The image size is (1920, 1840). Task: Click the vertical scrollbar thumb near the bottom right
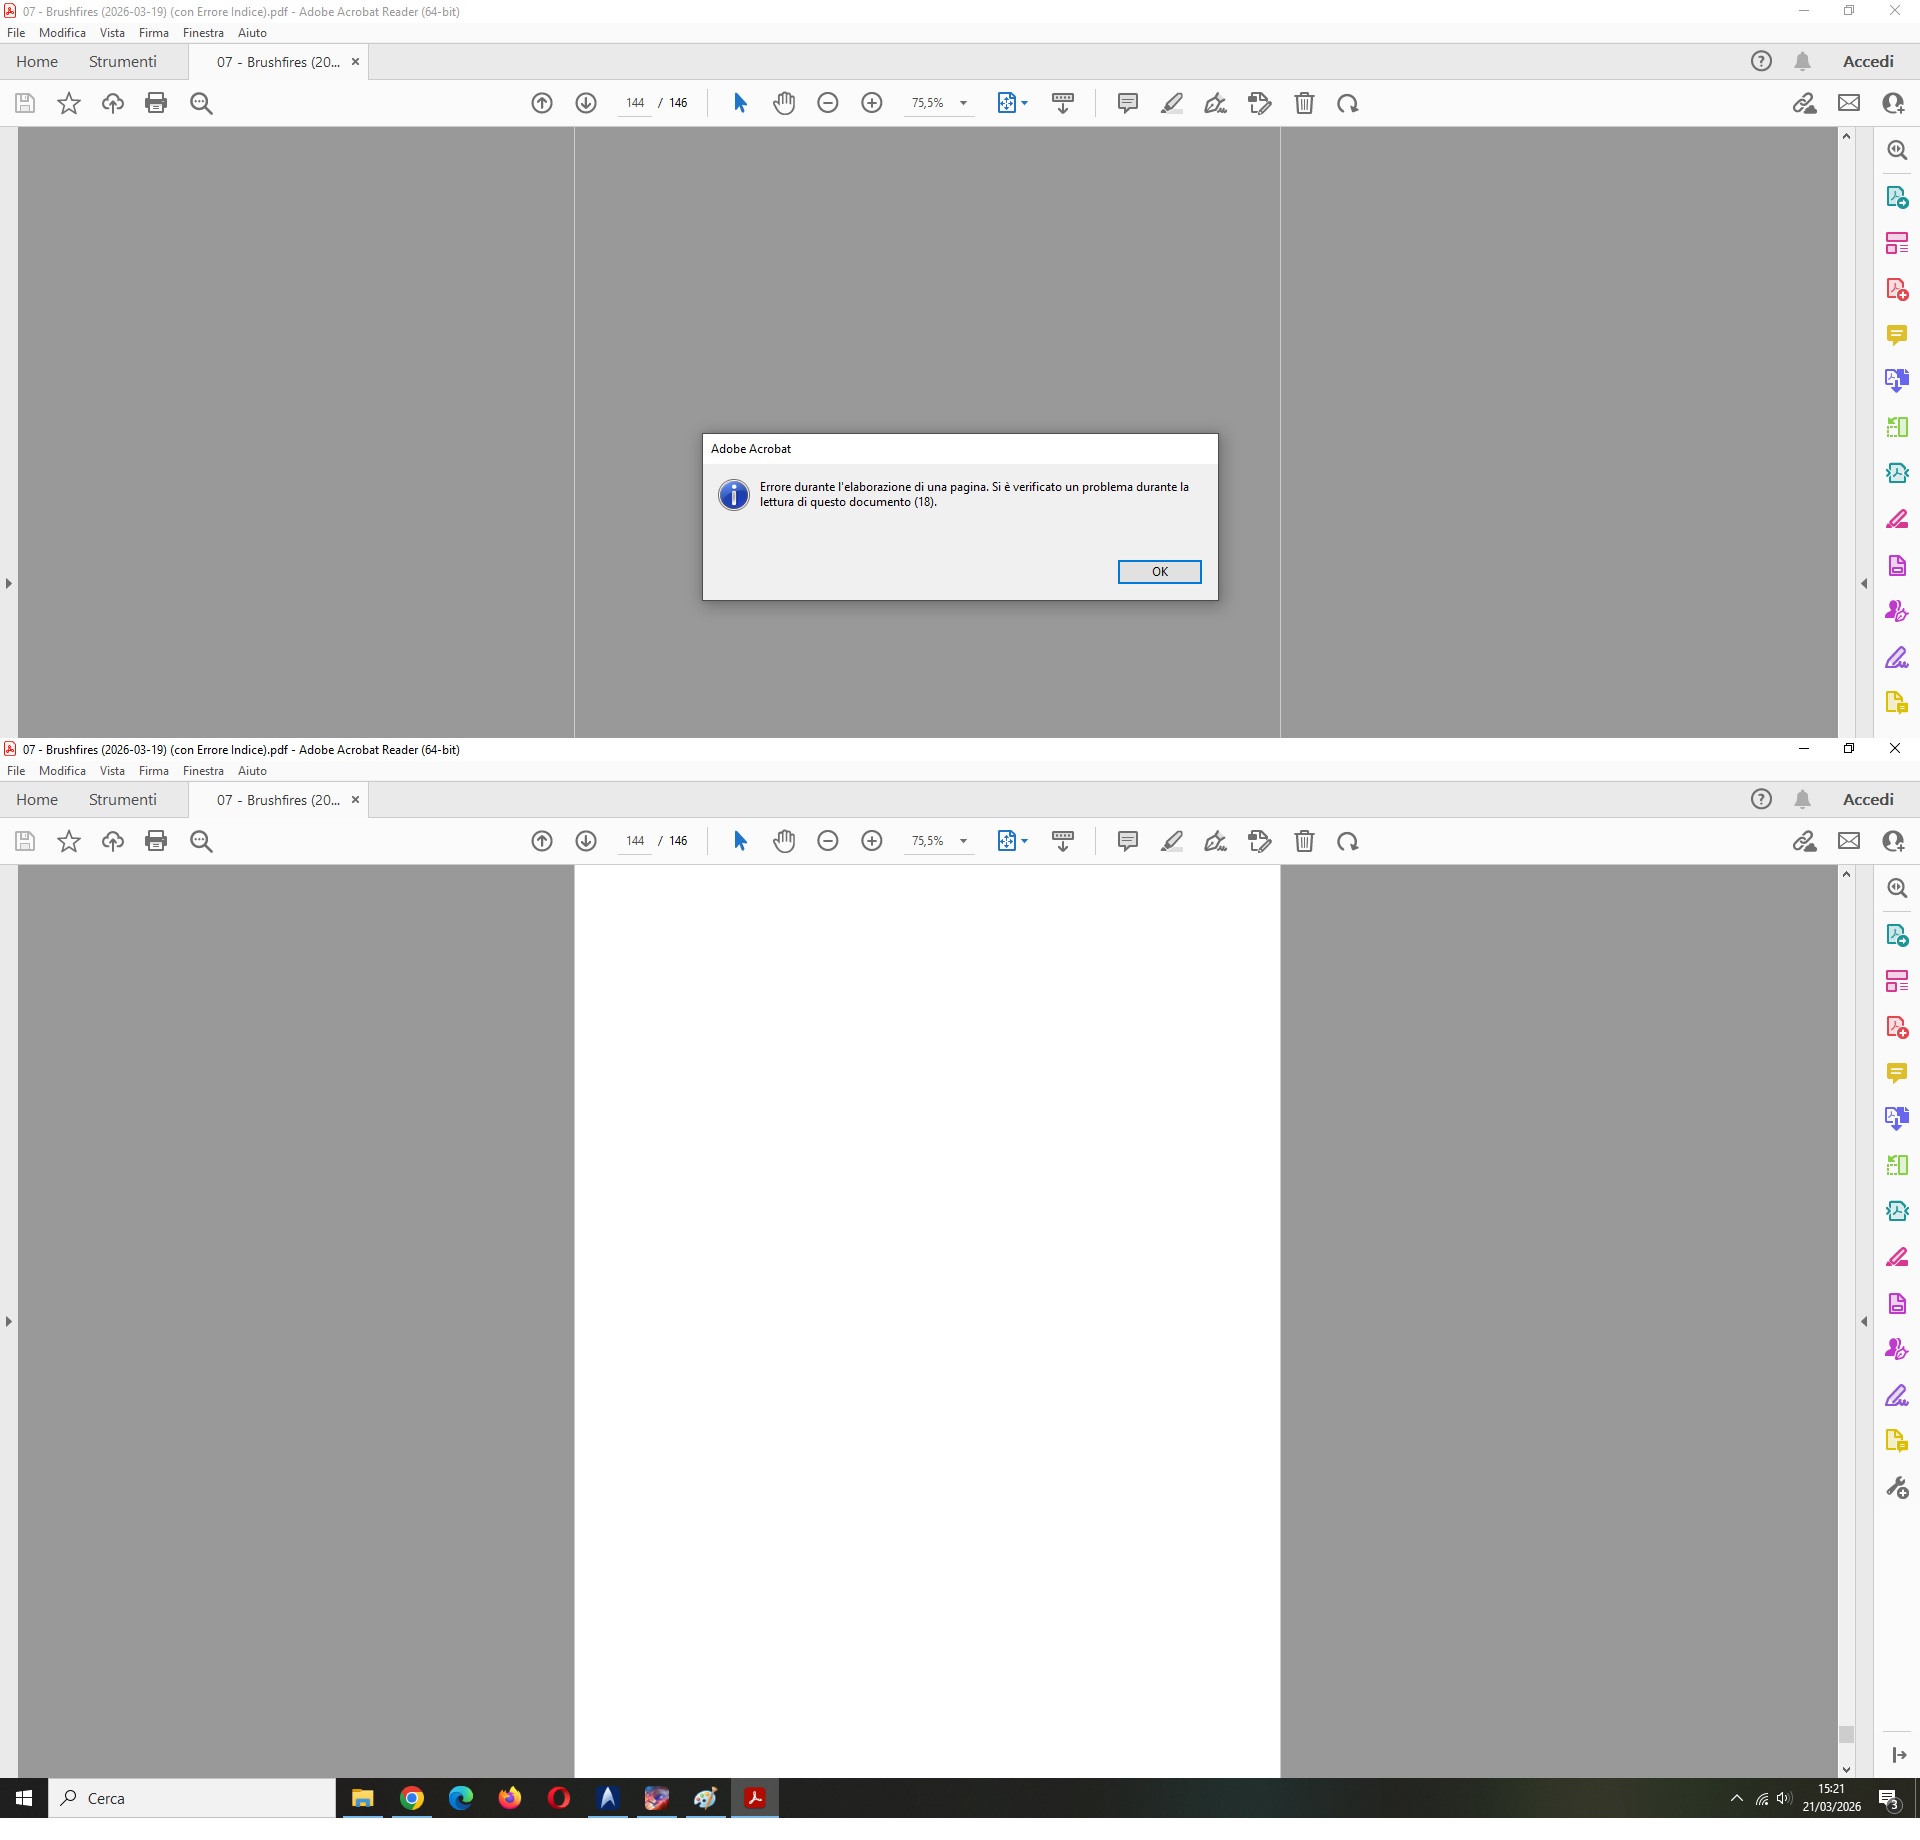1846,1734
